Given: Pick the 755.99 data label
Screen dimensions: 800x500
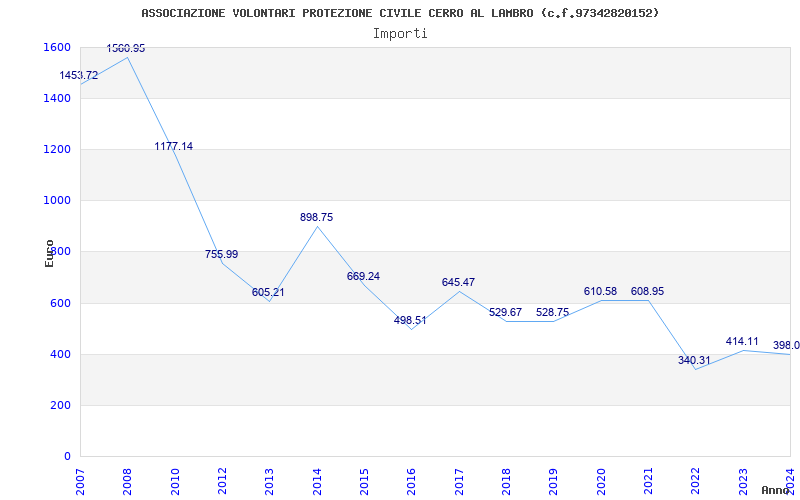Looking at the screenshot, I should coord(221,254).
